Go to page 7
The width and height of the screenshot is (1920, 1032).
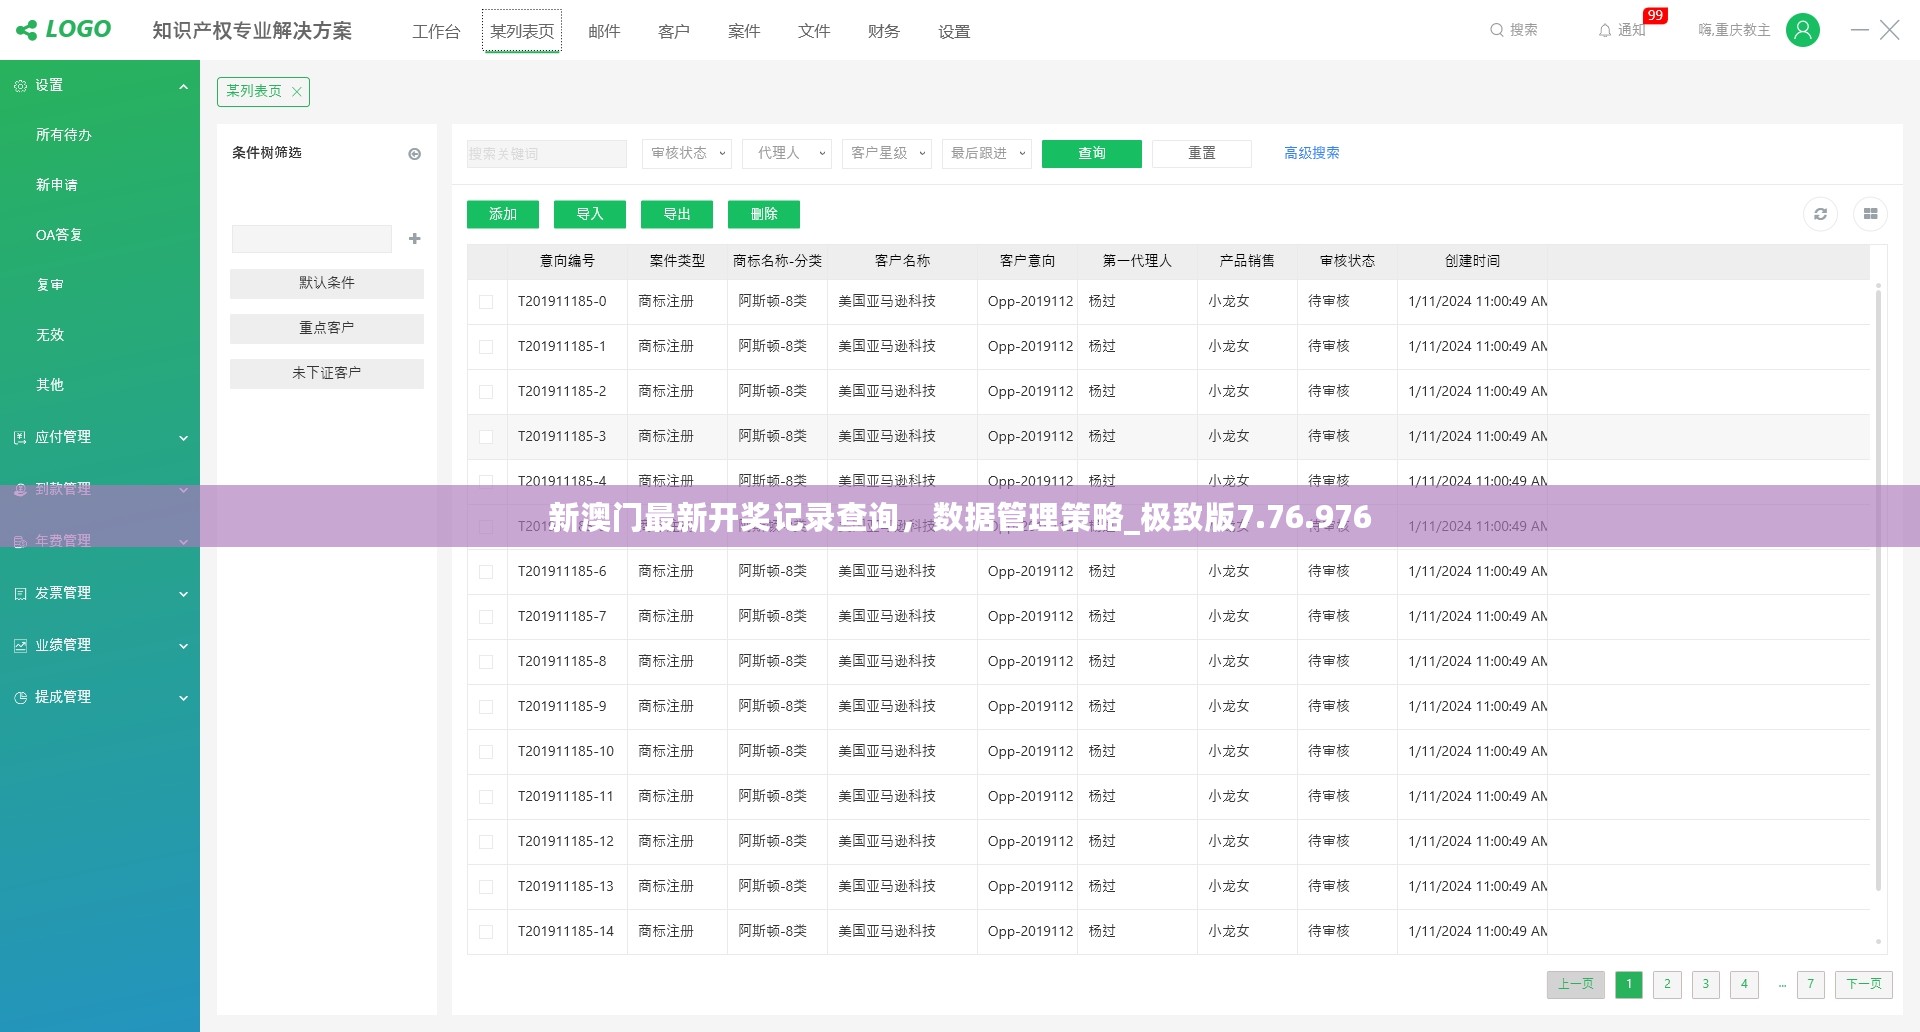1810,984
